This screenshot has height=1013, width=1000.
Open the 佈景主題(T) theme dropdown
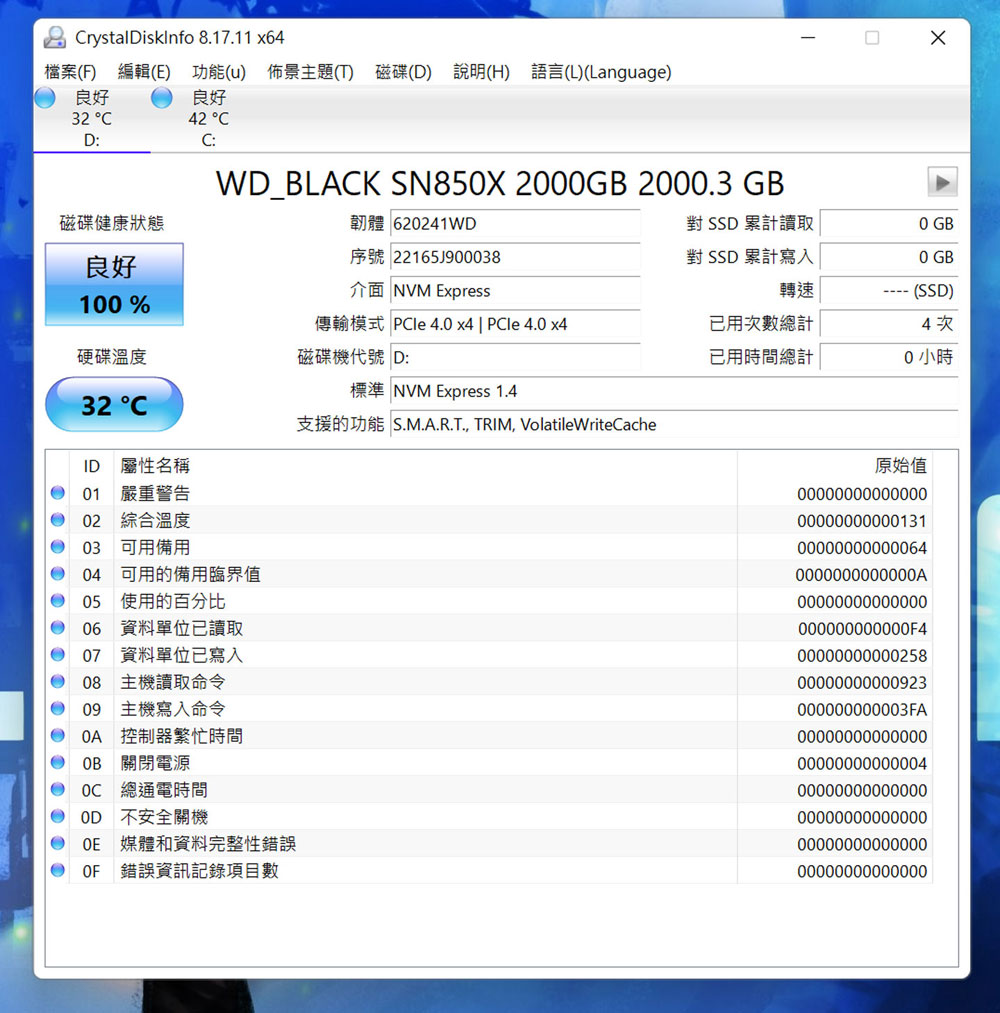[x=310, y=72]
